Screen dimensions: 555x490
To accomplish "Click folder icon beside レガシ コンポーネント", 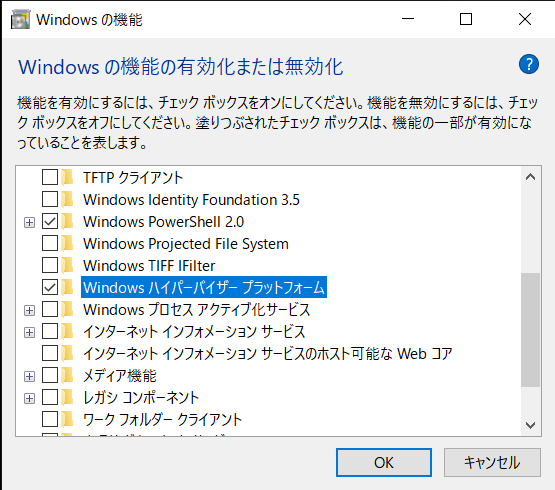I will (67, 398).
